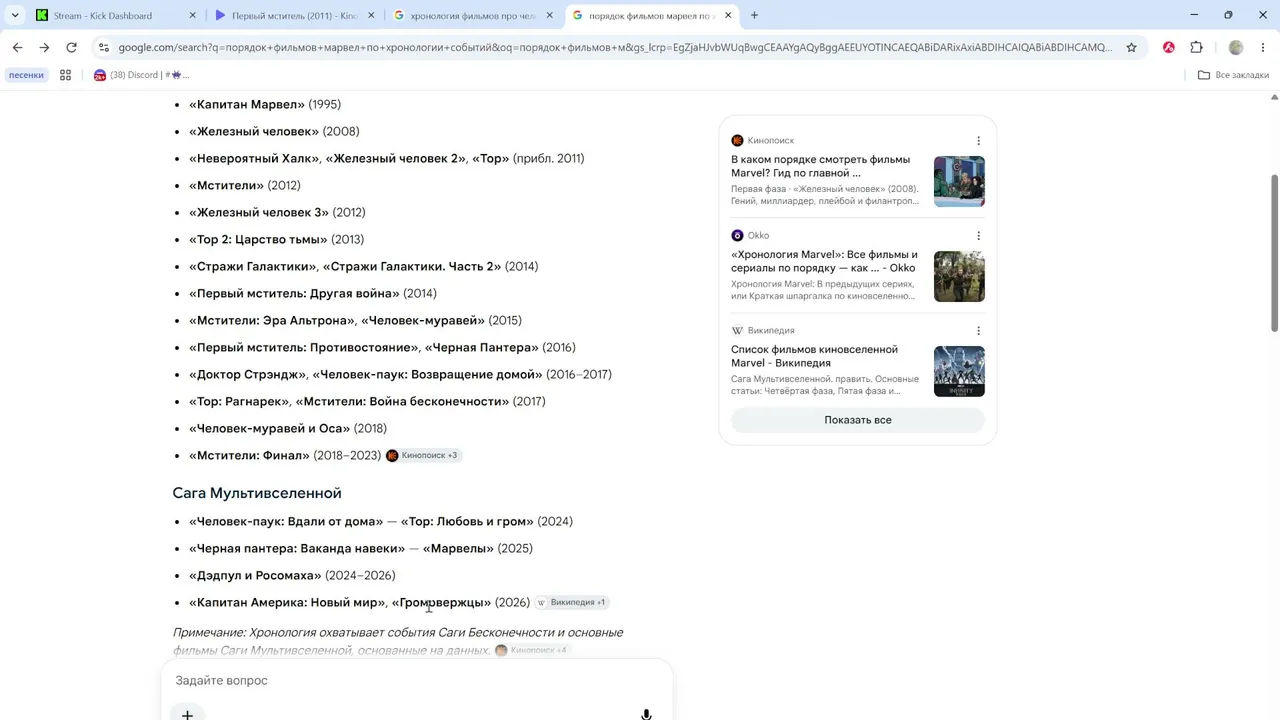Click the text «Доктор Стрэндж»
The image size is (1280, 720).
tap(247, 375)
